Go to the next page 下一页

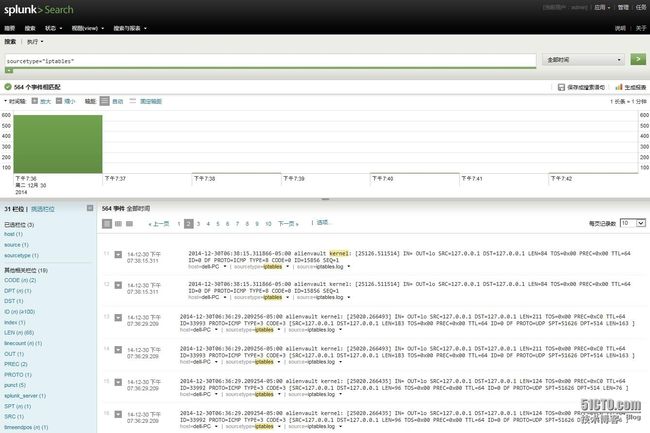288,224
